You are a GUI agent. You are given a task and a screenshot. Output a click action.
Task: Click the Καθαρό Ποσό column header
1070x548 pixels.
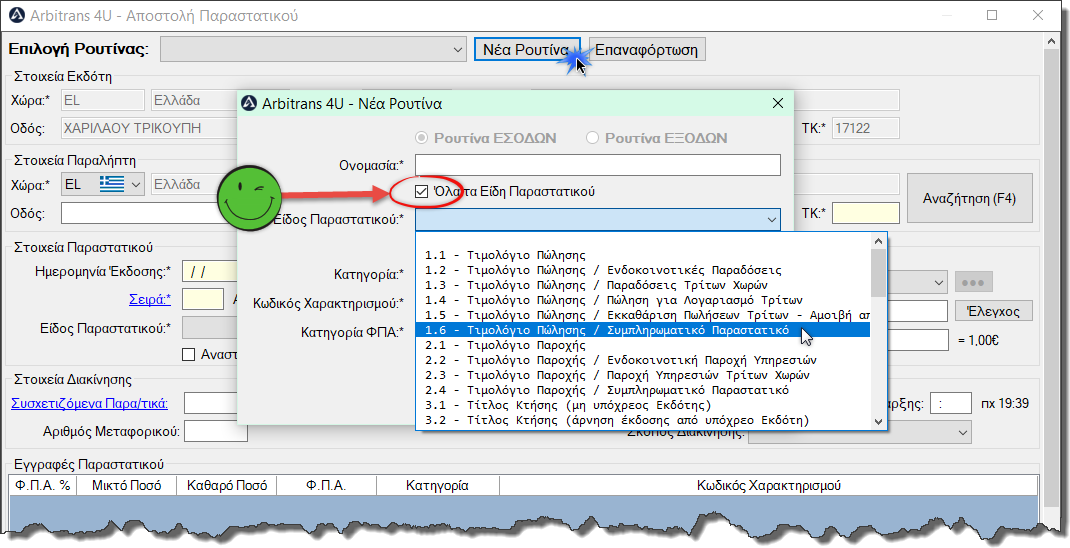coord(227,486)
